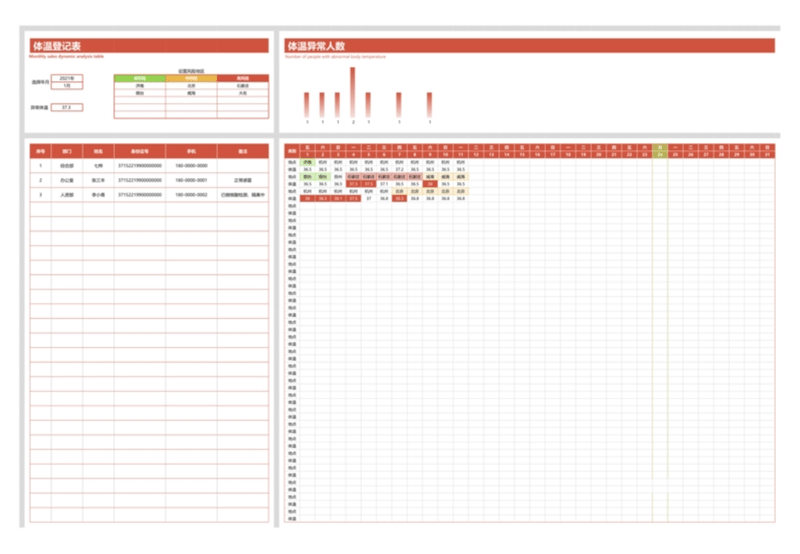The height and width of the screenshot is (554, 800).
Task: Click the 身份证号 column header
Action: [139, 151]
